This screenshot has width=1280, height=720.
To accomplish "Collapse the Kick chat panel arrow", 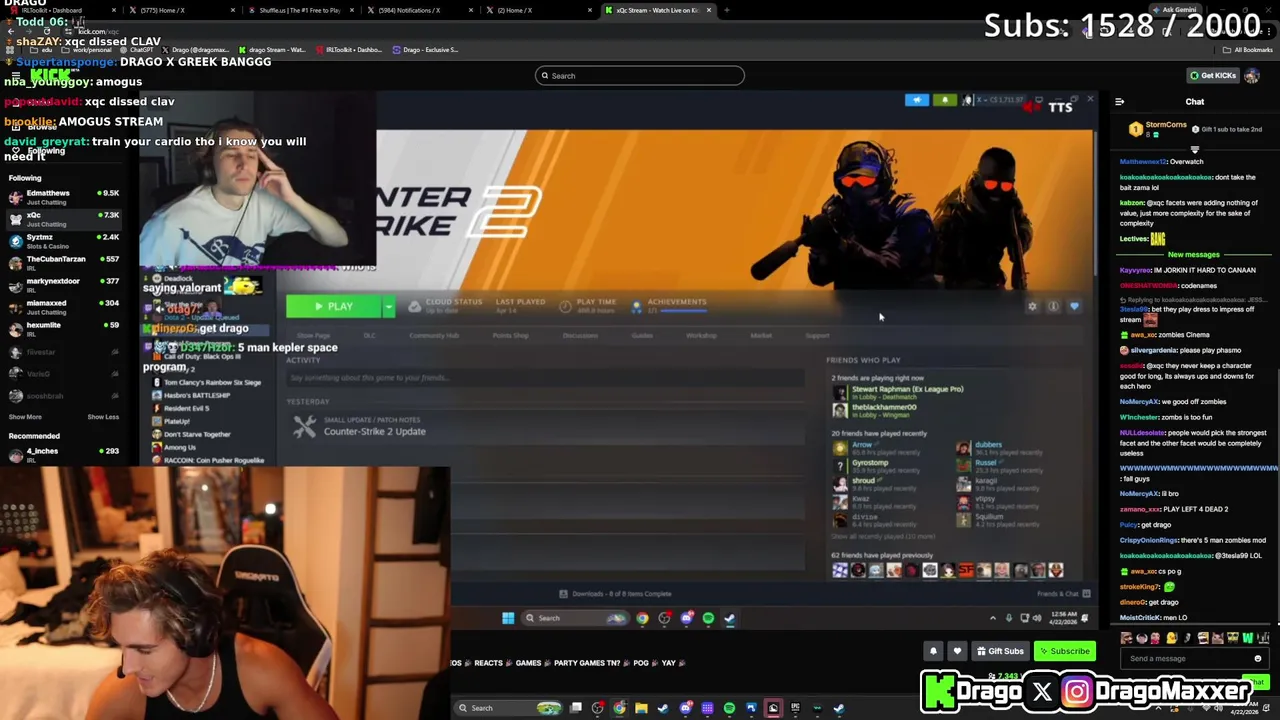I will [x=1119, y=102].
